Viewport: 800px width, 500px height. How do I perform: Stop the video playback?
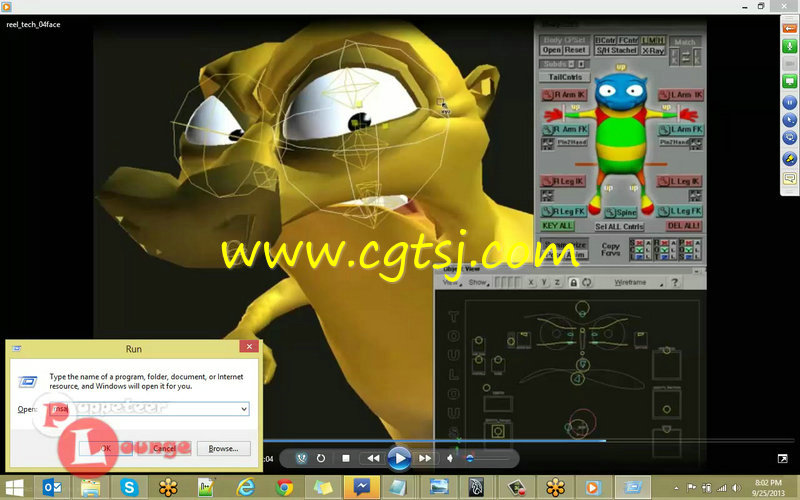(x=346, y=458)
